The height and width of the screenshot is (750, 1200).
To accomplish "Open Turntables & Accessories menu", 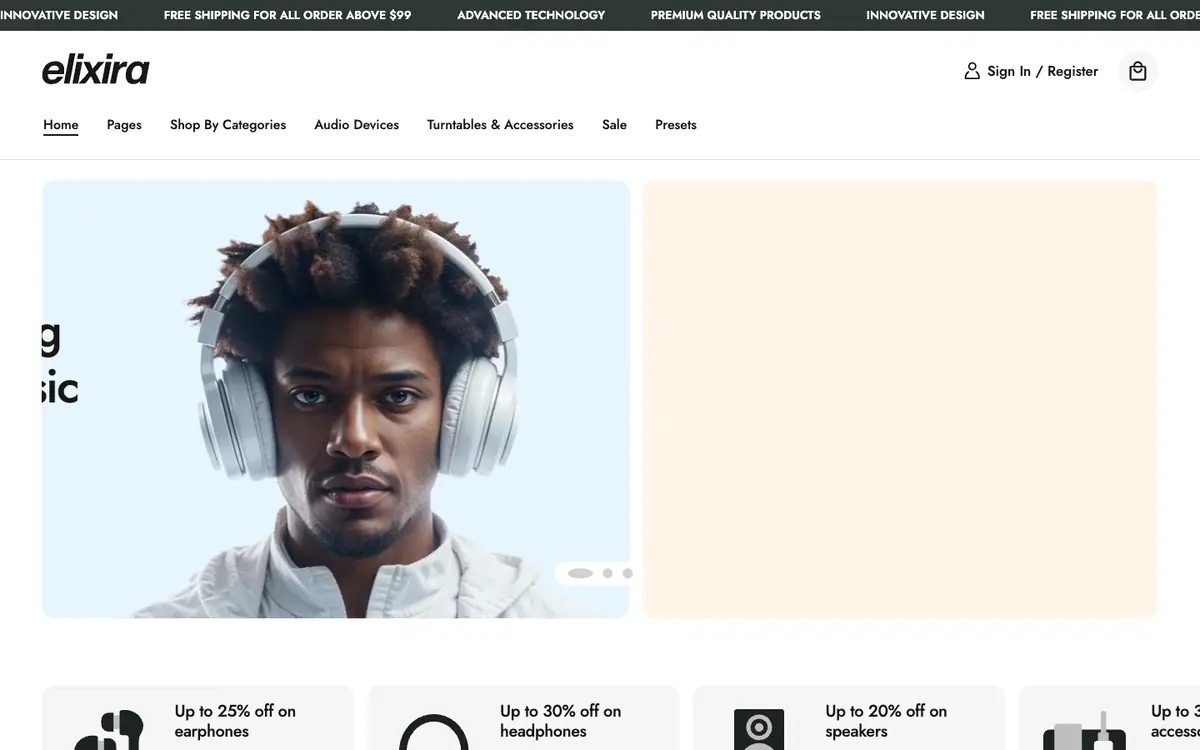I will 500,125.
